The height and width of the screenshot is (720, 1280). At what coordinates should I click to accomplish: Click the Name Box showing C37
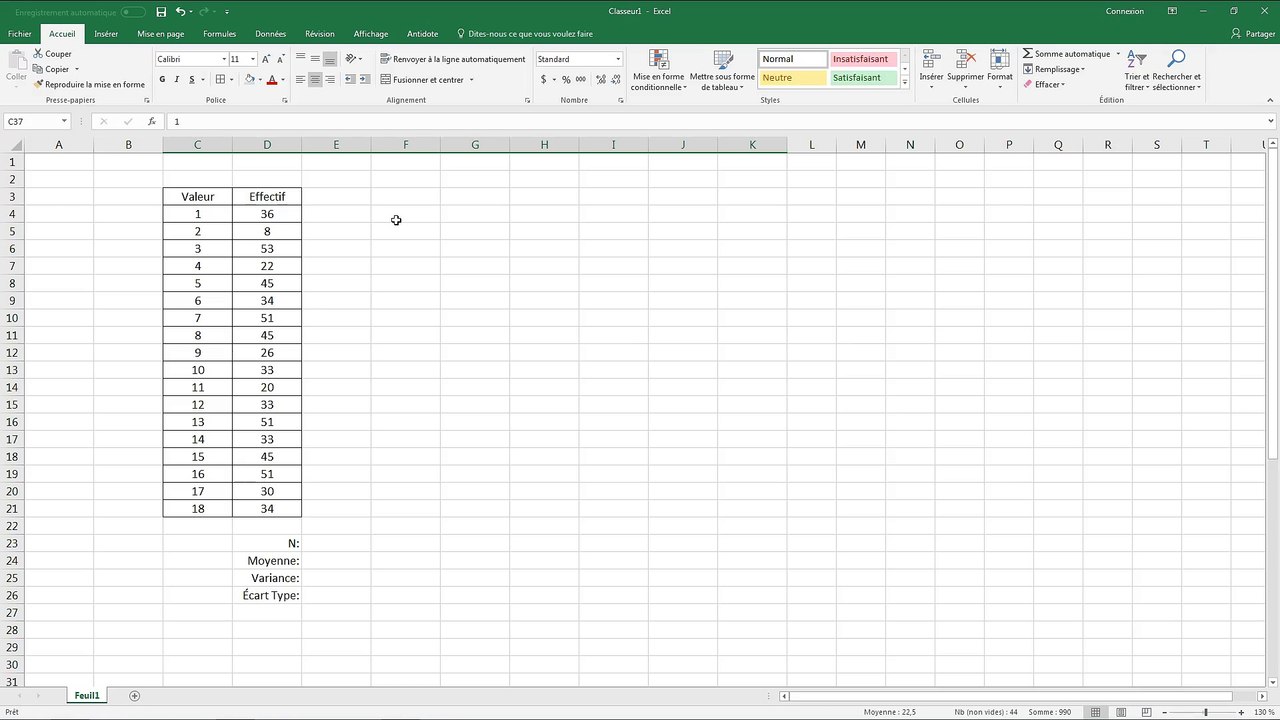[x=37, y=121]
